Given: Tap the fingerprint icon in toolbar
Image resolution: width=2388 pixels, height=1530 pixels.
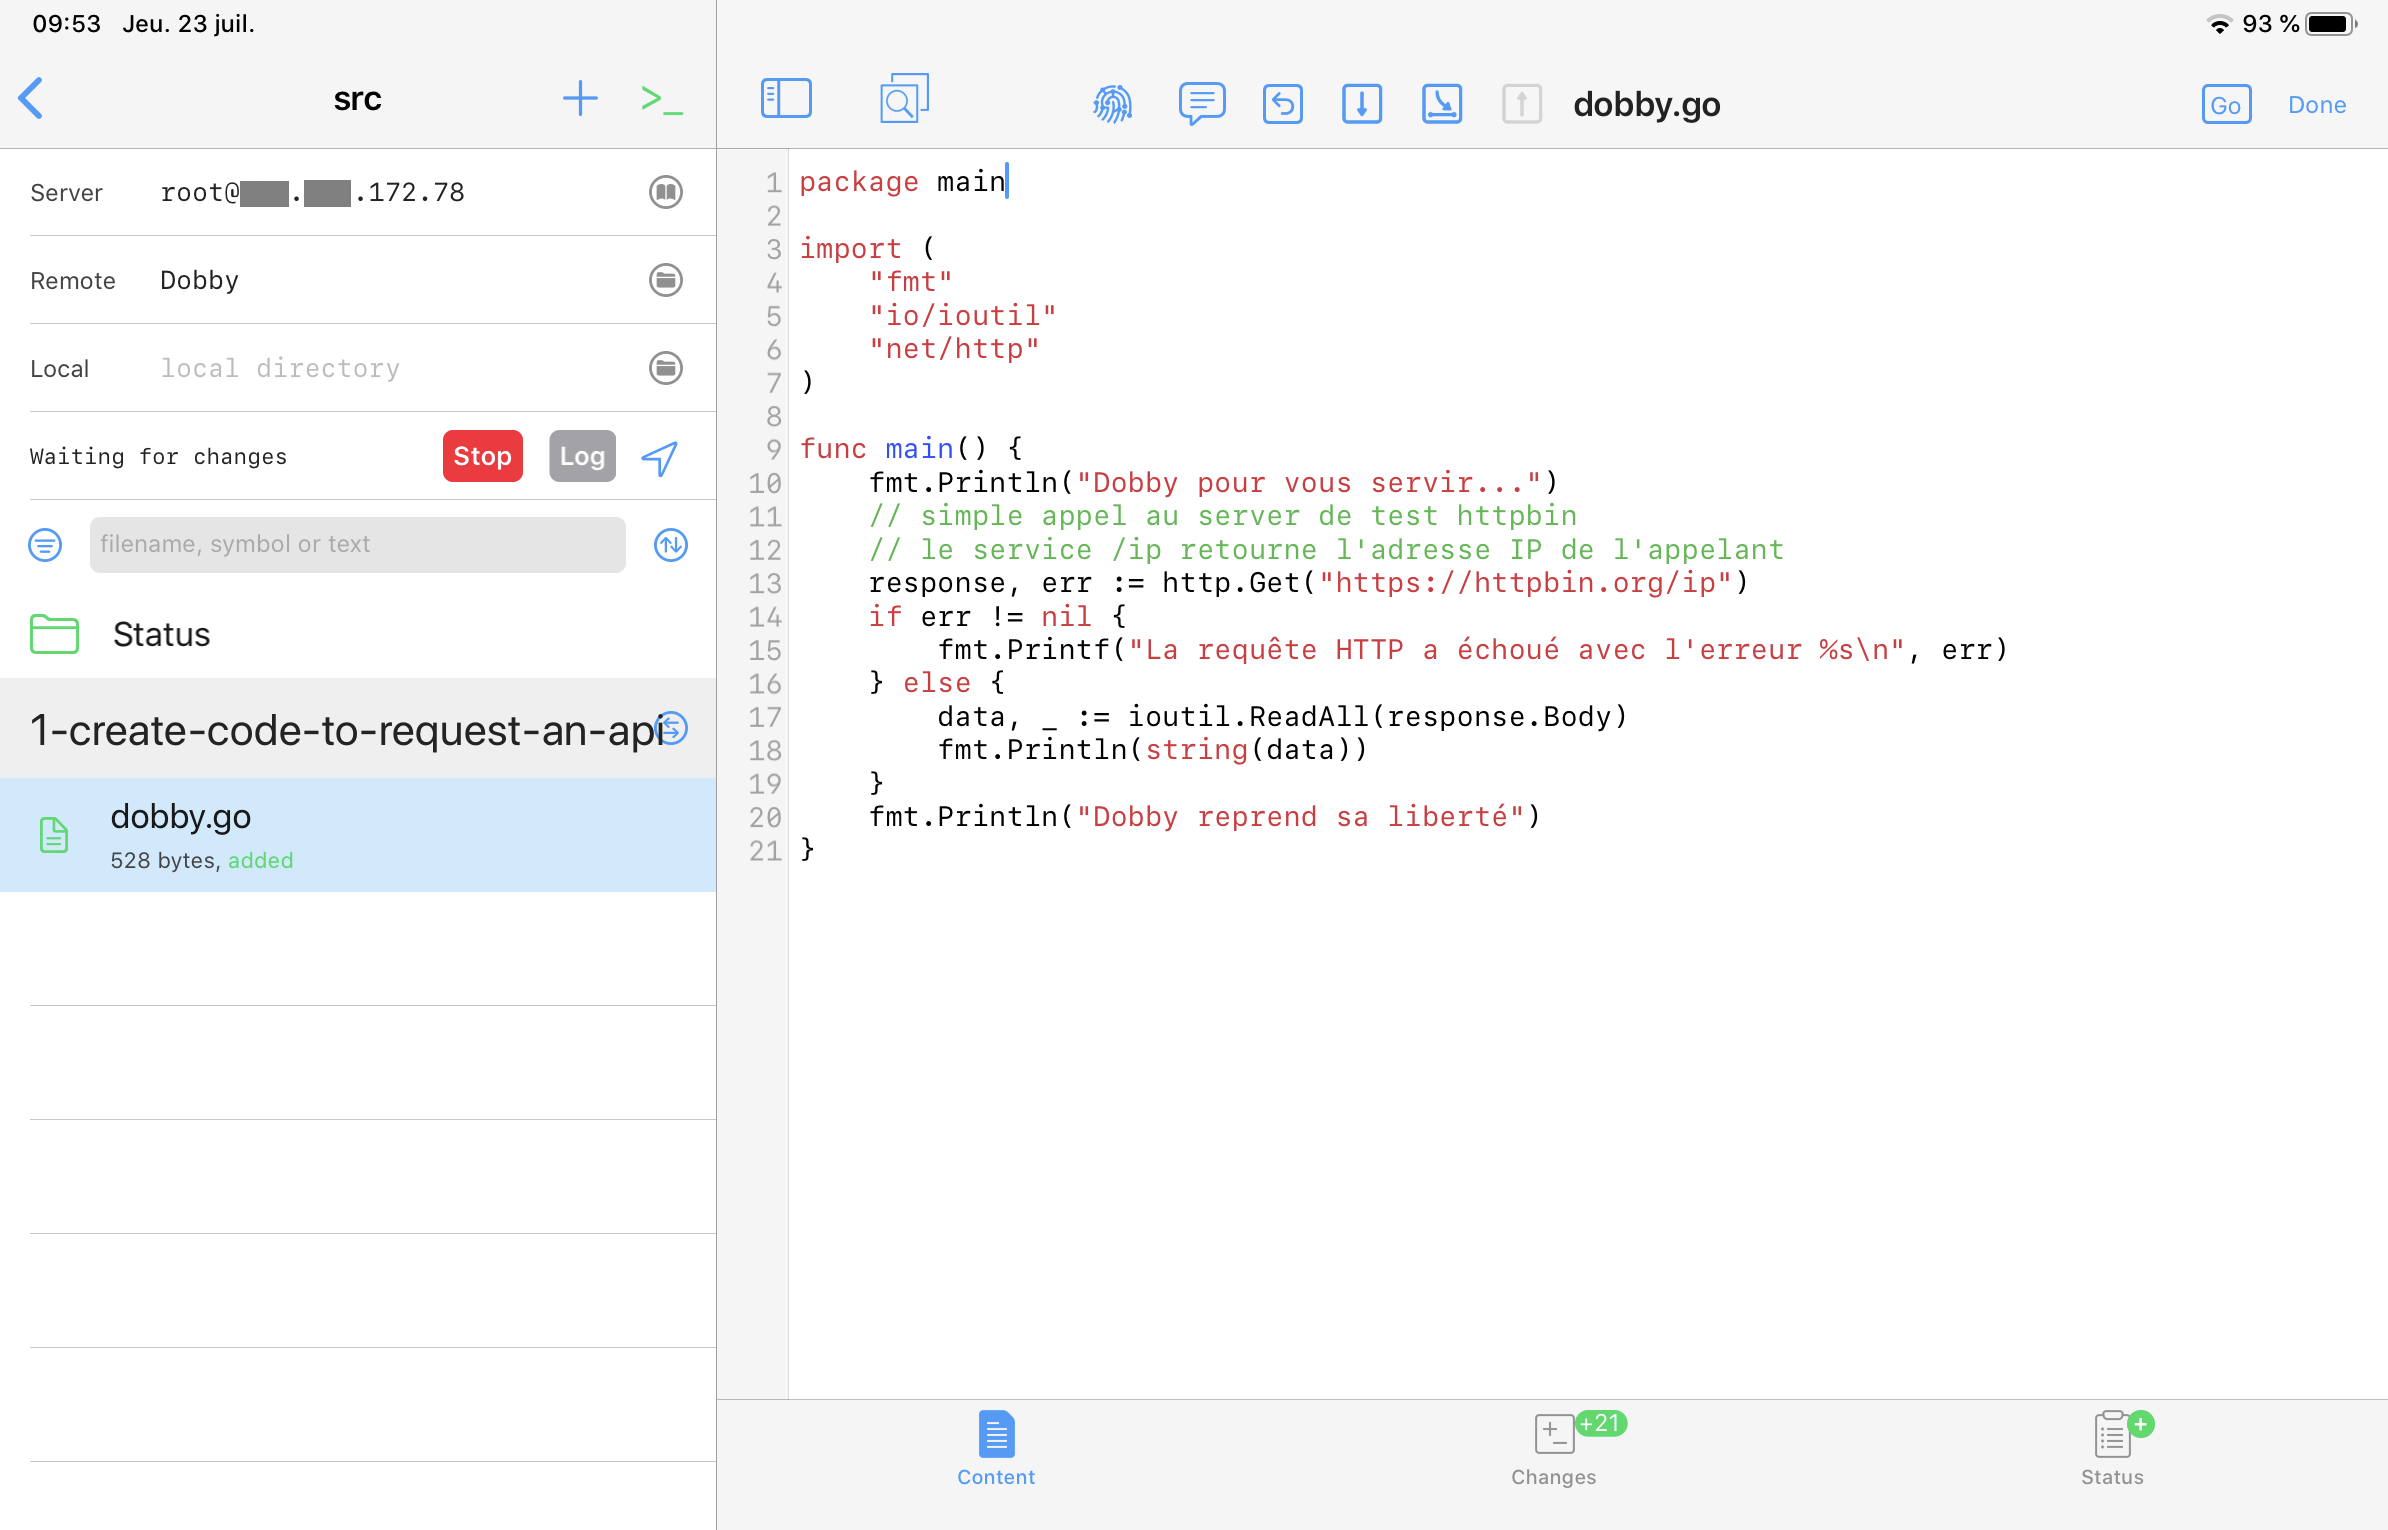Looking at the screenshot, I should [1112, 104].
